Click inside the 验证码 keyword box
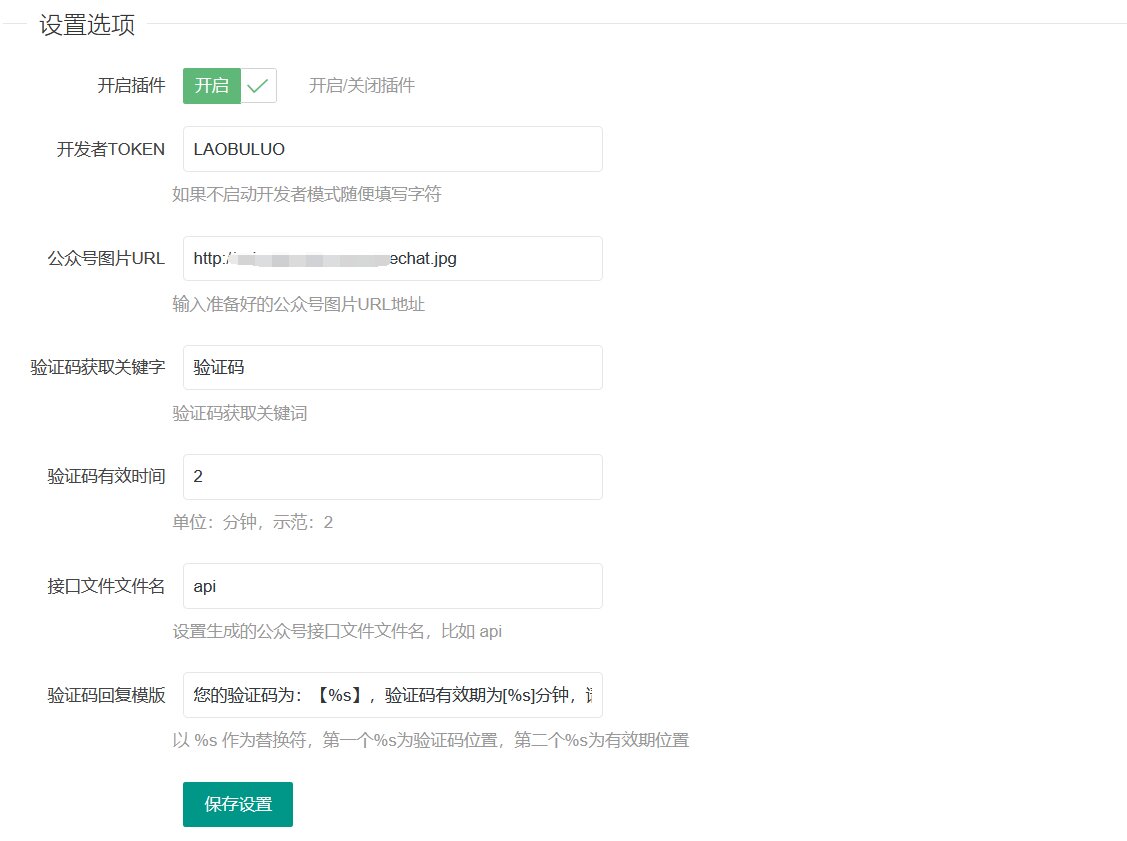 tap(392, 367)
